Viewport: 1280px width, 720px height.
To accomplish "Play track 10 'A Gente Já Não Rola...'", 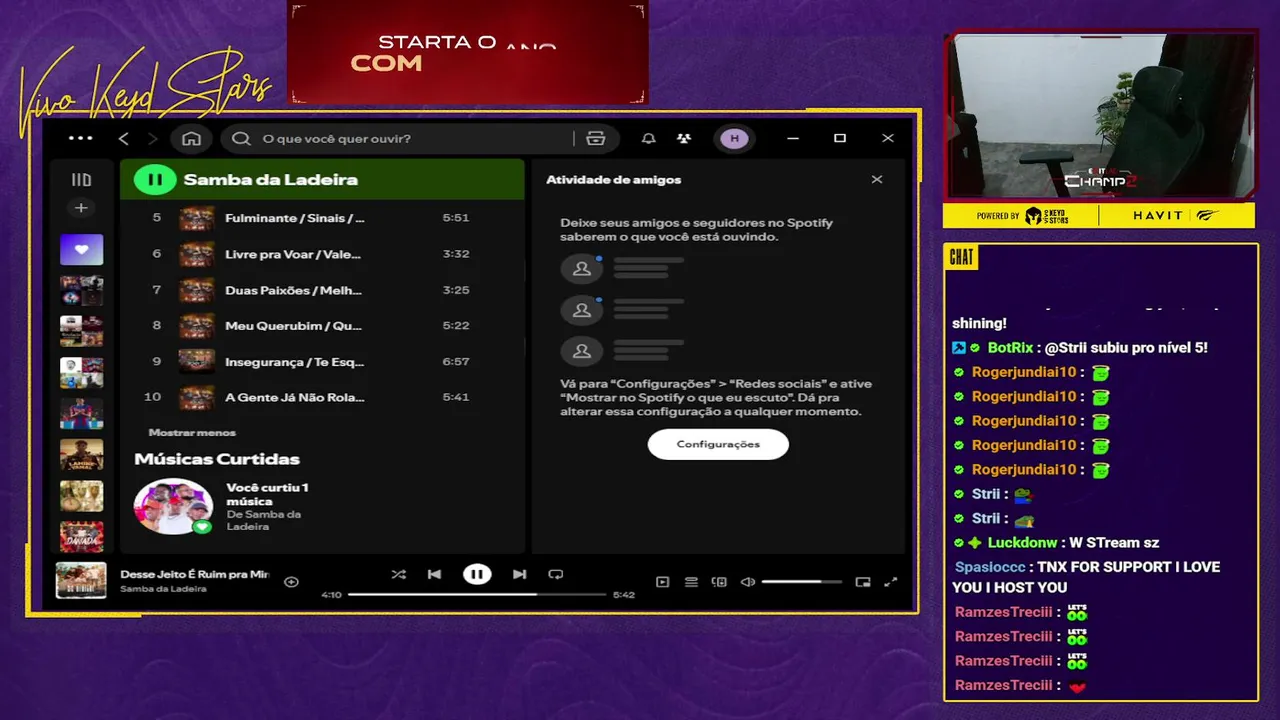I will click(322, 397).
